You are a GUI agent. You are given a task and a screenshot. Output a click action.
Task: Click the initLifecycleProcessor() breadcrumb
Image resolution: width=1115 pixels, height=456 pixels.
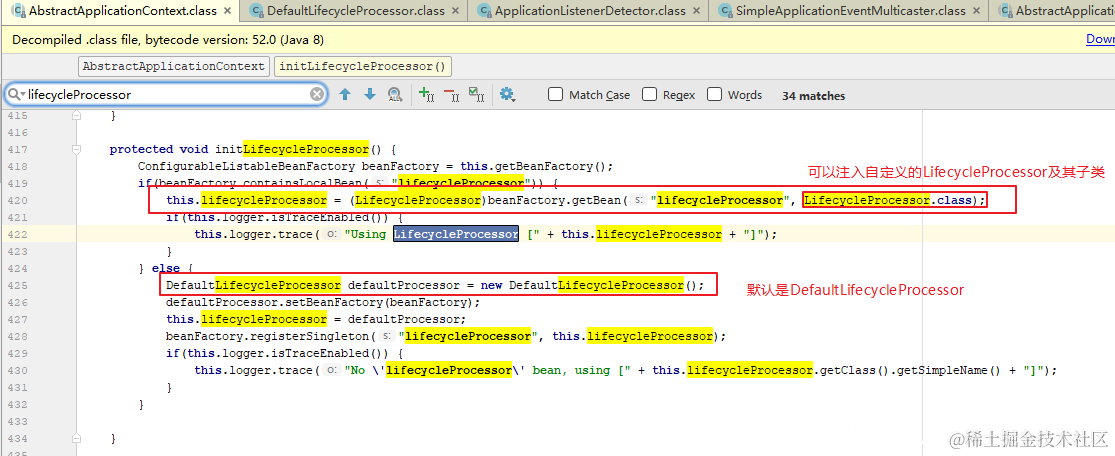tap(363, 66)
